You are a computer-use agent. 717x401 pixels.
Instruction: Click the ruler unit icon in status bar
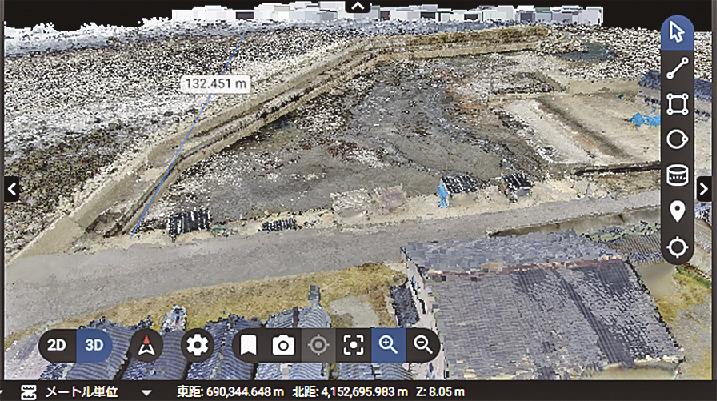pos(29,392)
